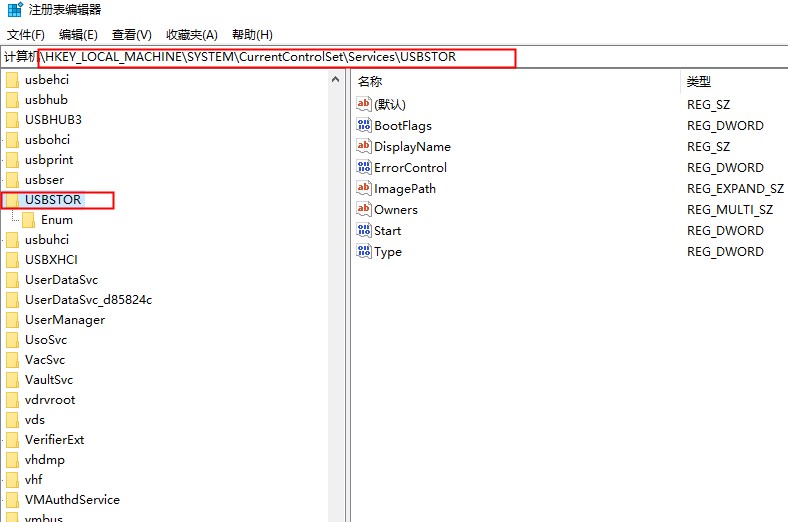Click the Start DWORD value icon
This screenshot has width=788, height=522.
(x=364, y=230)
